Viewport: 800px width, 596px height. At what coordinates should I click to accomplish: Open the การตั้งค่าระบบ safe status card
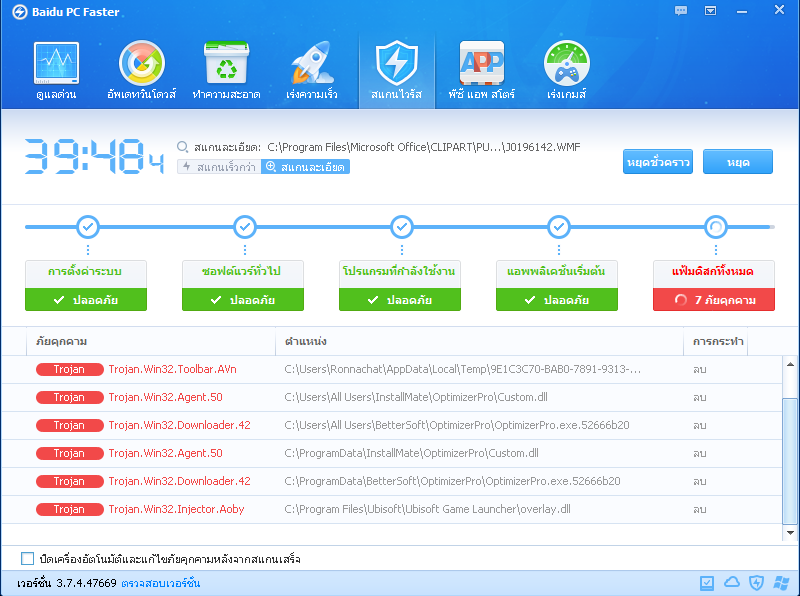86,286
